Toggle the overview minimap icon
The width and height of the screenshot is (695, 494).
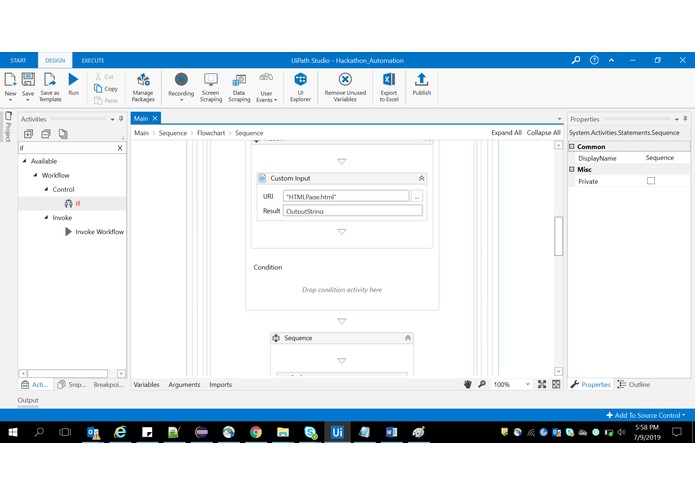coord(556,384)
